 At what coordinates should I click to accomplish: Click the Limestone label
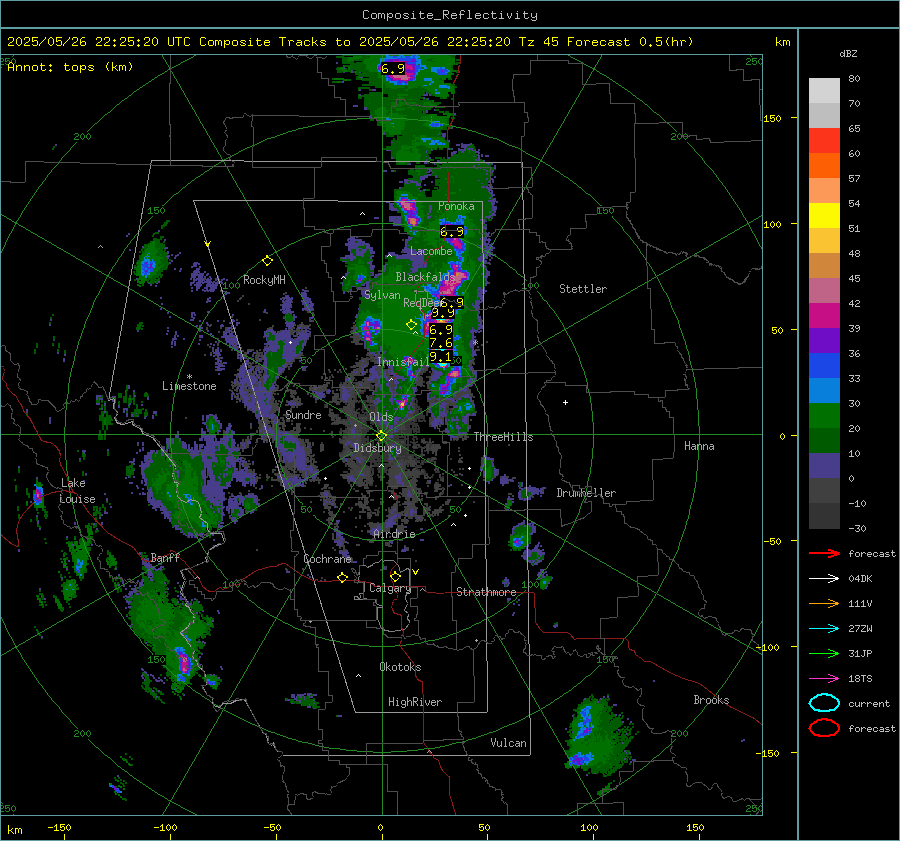(189, 386)
